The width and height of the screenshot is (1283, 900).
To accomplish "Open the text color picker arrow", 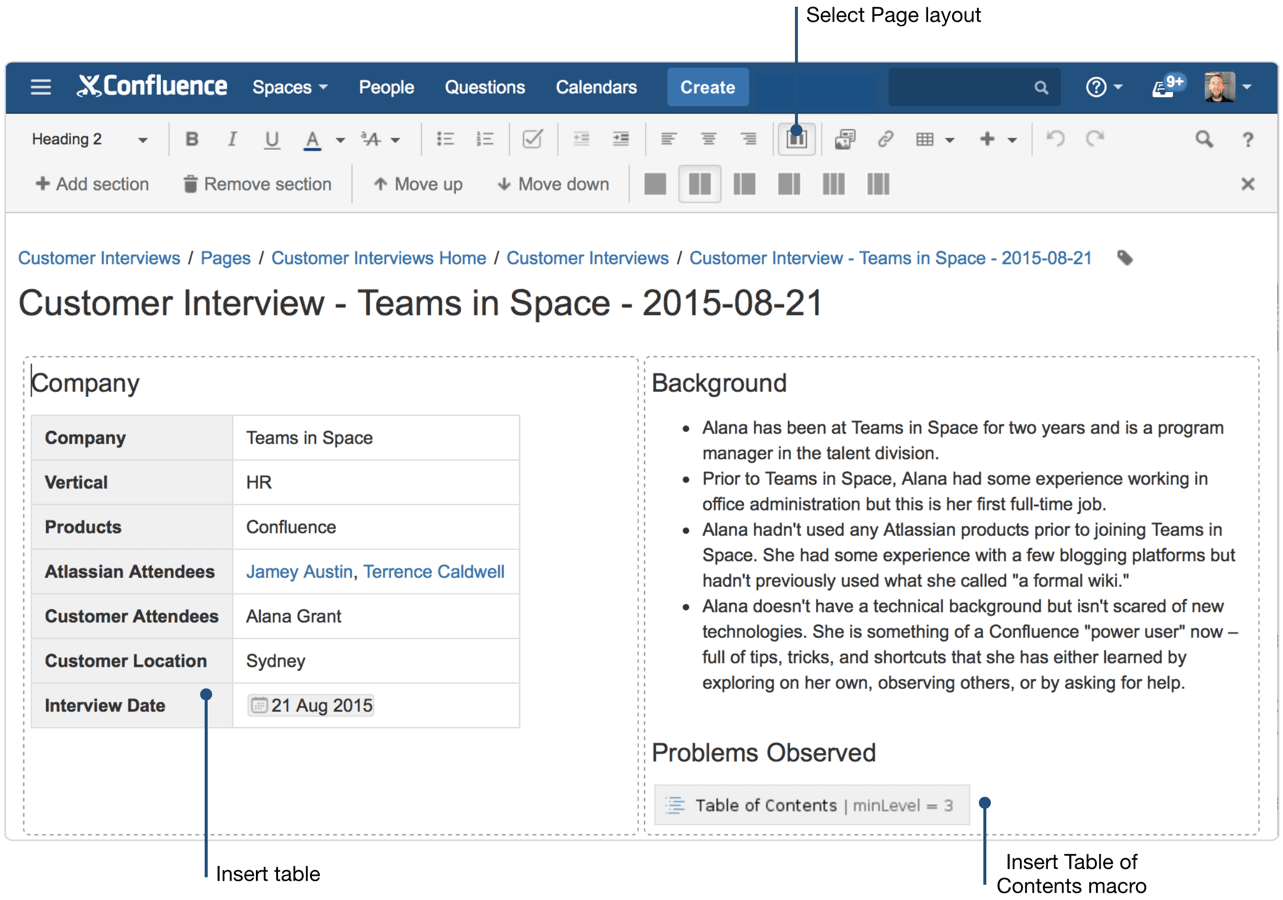I will (x=340, y=140).
